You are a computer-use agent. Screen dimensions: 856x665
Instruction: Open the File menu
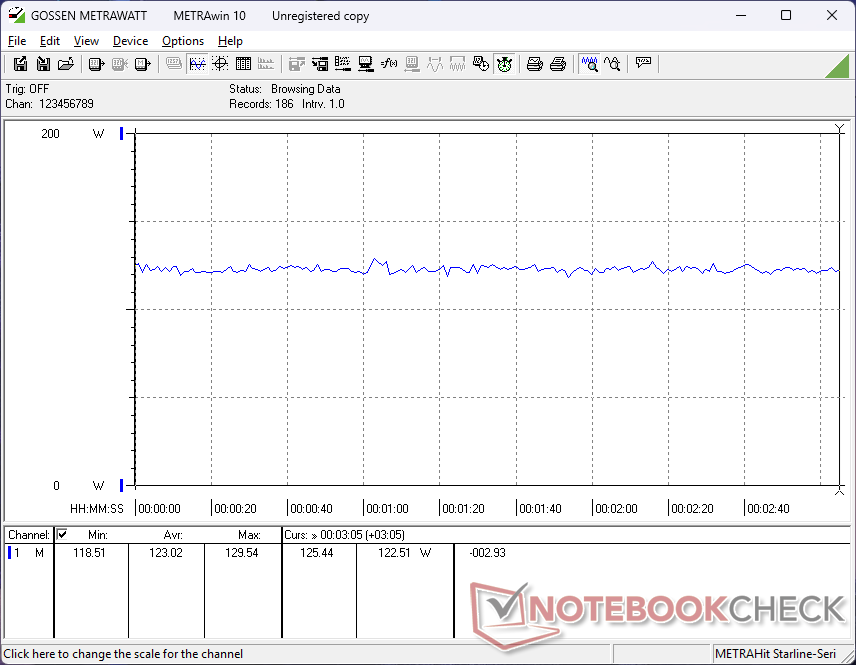[x=16, y=41]
